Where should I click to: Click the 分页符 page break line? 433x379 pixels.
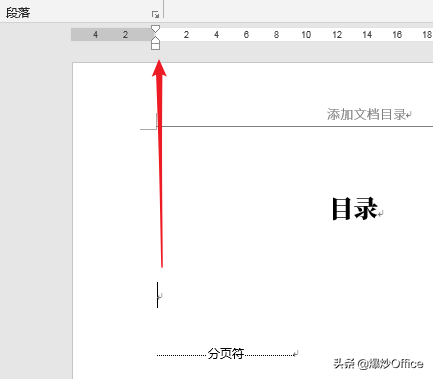point(227,354)
